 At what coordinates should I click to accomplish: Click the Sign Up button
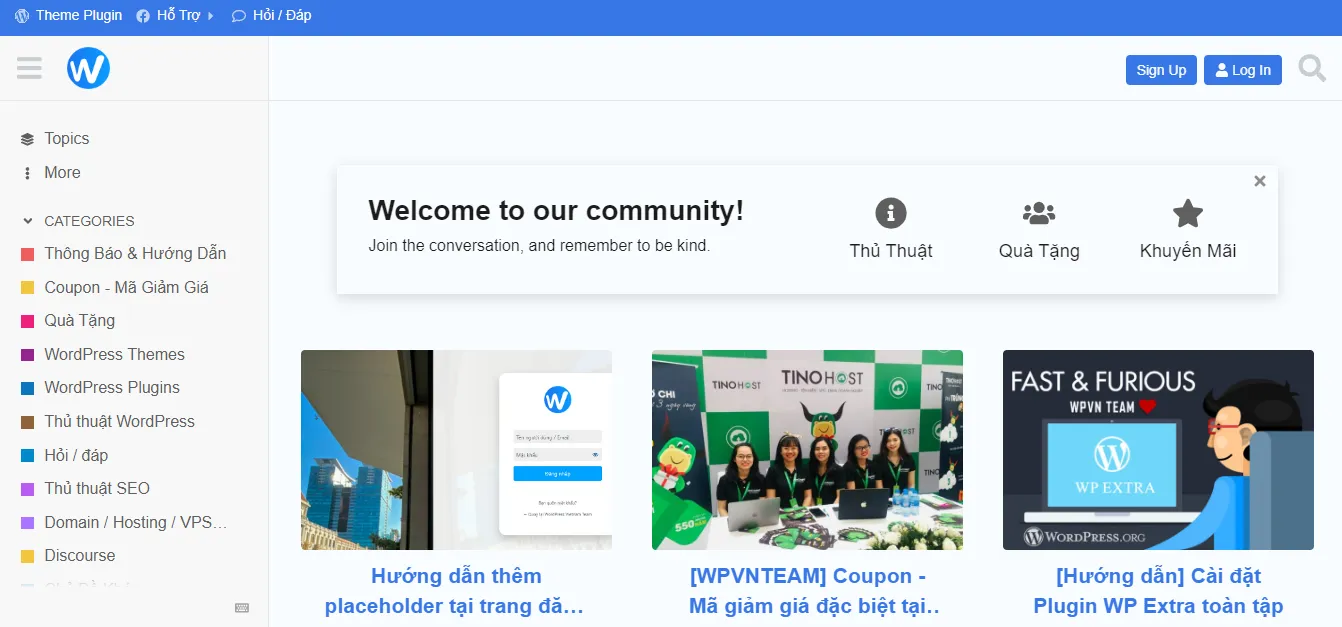[x=1161, y=70]
